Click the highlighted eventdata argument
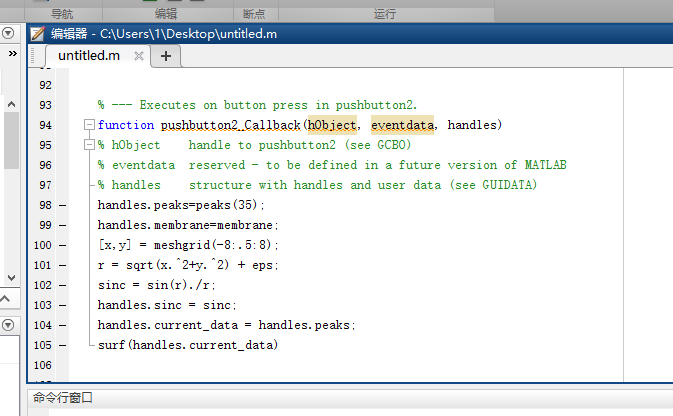The height and width of the screenshot is (416, 673). pos(403,125)
